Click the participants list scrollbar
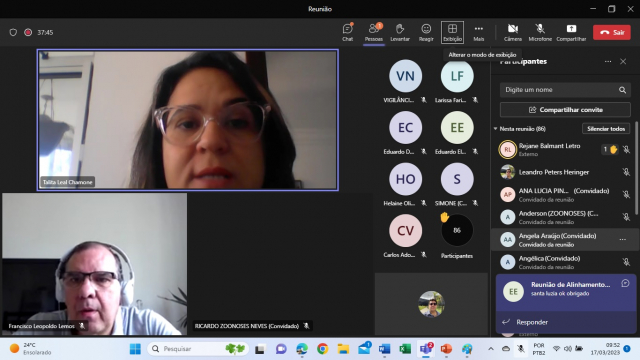Viewport: 640px width, 360px height. (x=637, y=168)
